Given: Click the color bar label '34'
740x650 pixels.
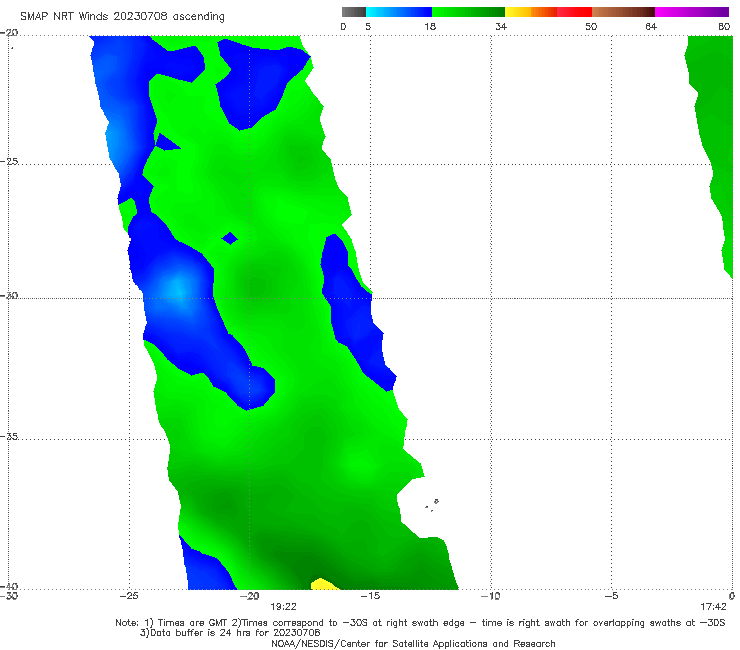Looking at the screenshot, I should point(501,26).
